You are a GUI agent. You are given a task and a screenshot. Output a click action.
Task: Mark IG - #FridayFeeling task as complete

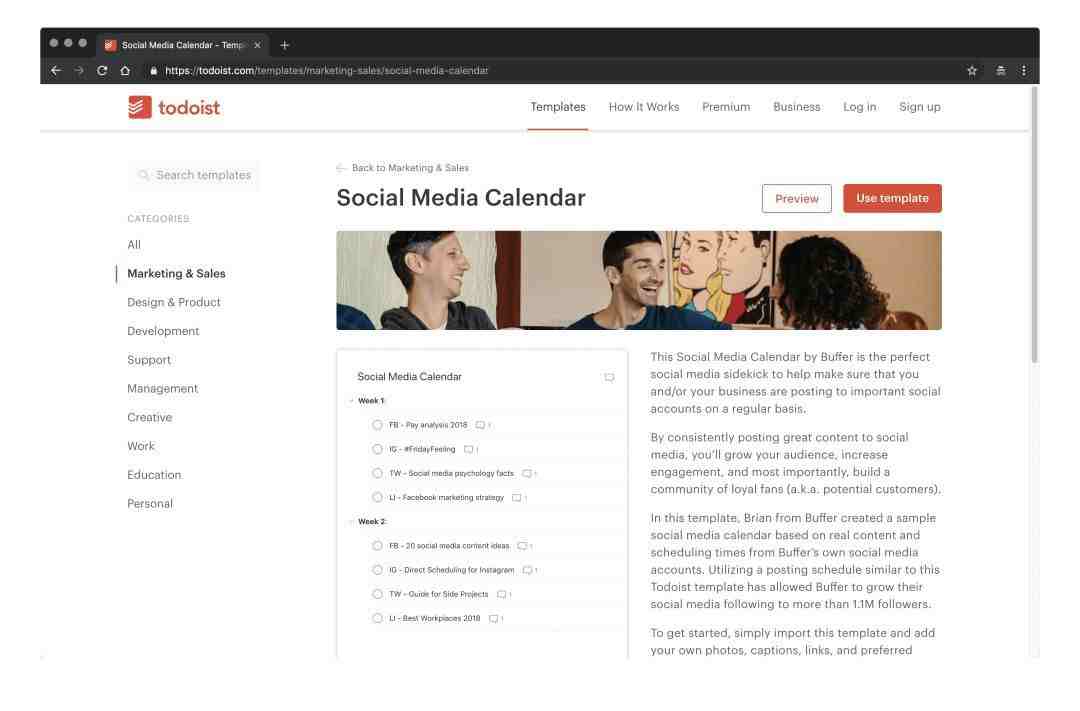tap(377, 449)
